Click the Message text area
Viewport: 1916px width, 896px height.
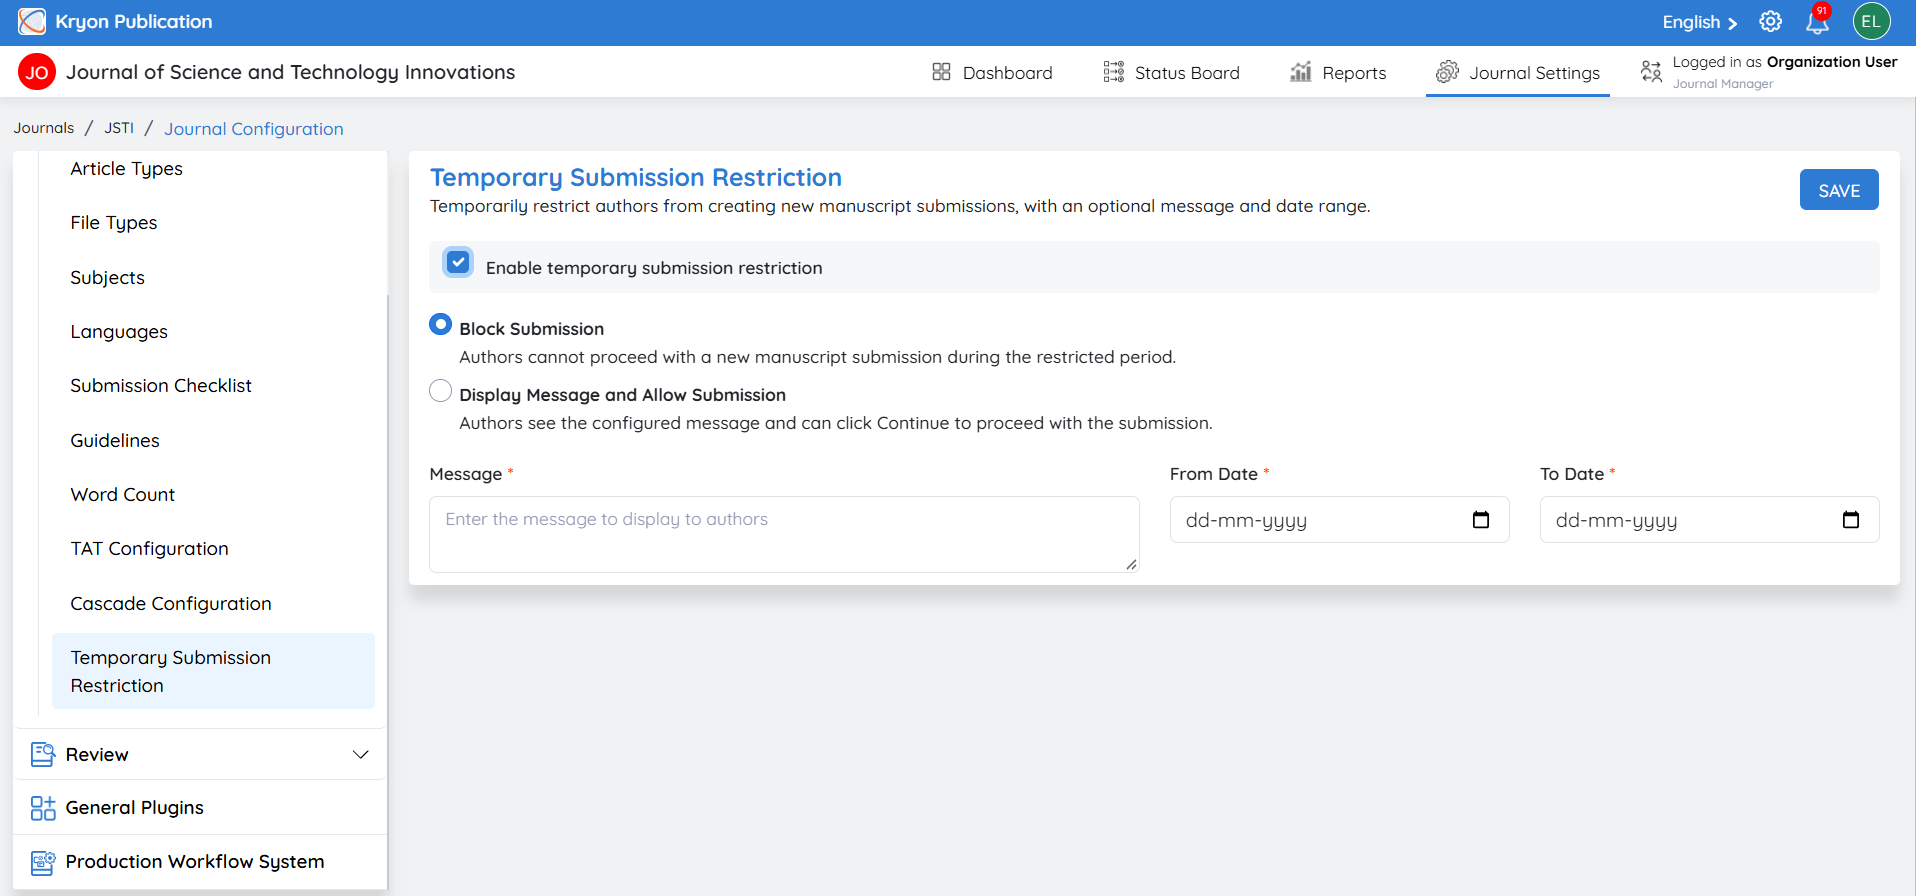[784, 534]
